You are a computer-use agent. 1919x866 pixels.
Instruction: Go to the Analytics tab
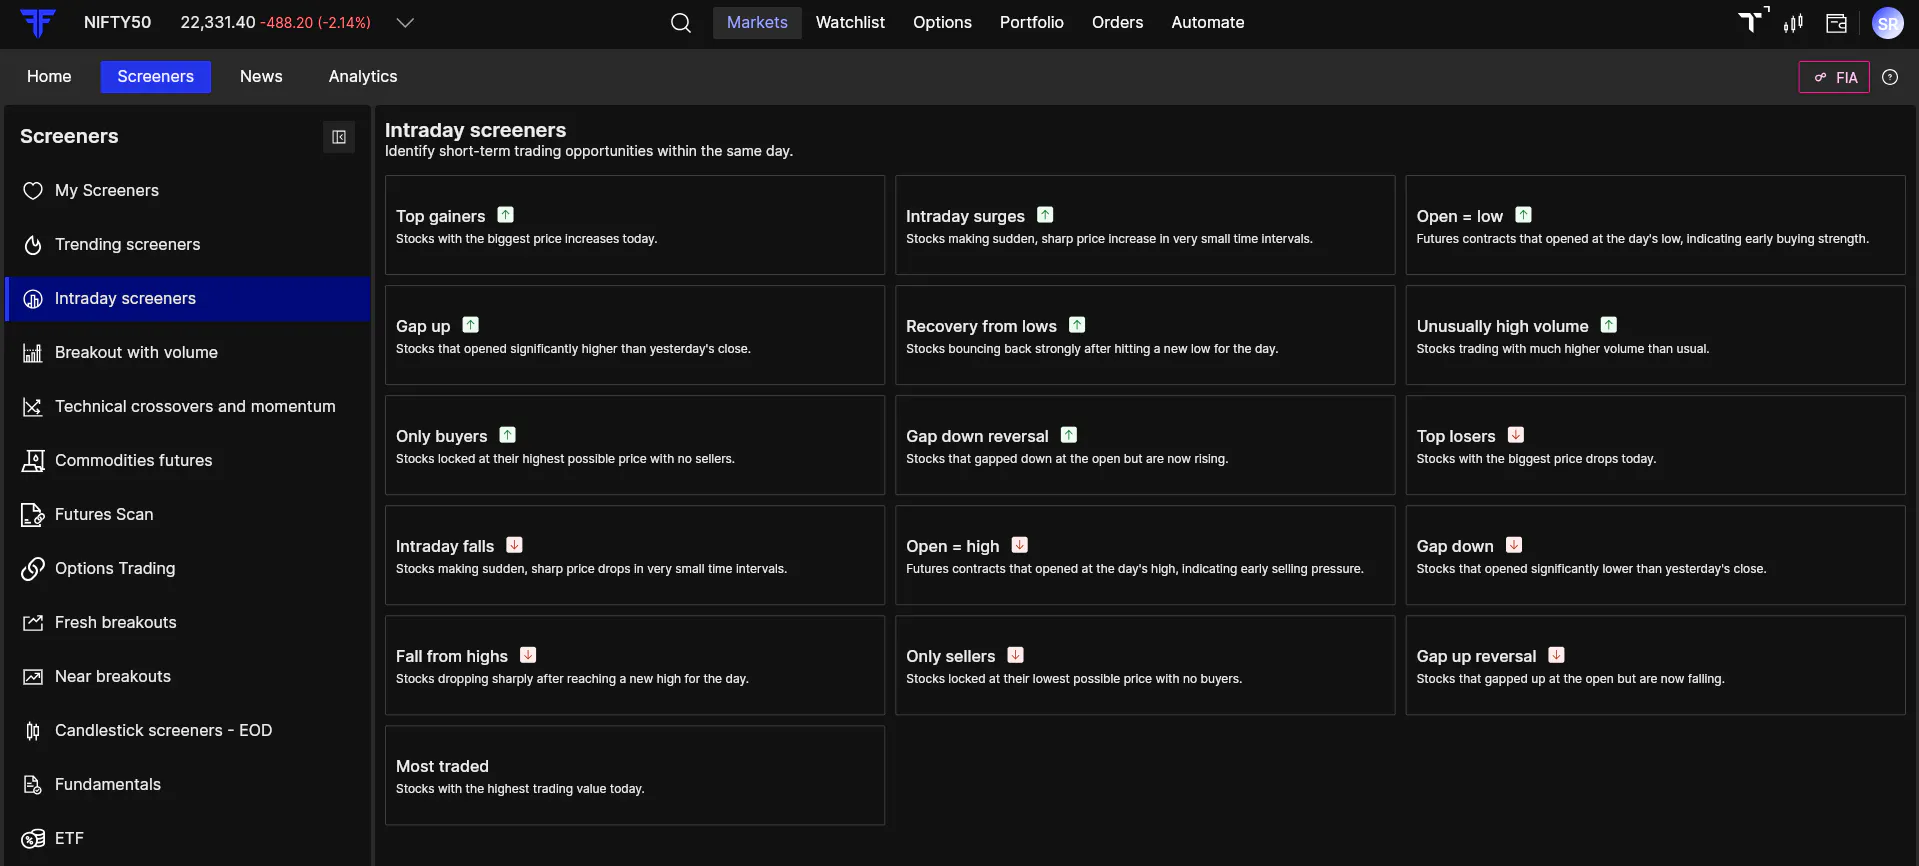[363, 77]
